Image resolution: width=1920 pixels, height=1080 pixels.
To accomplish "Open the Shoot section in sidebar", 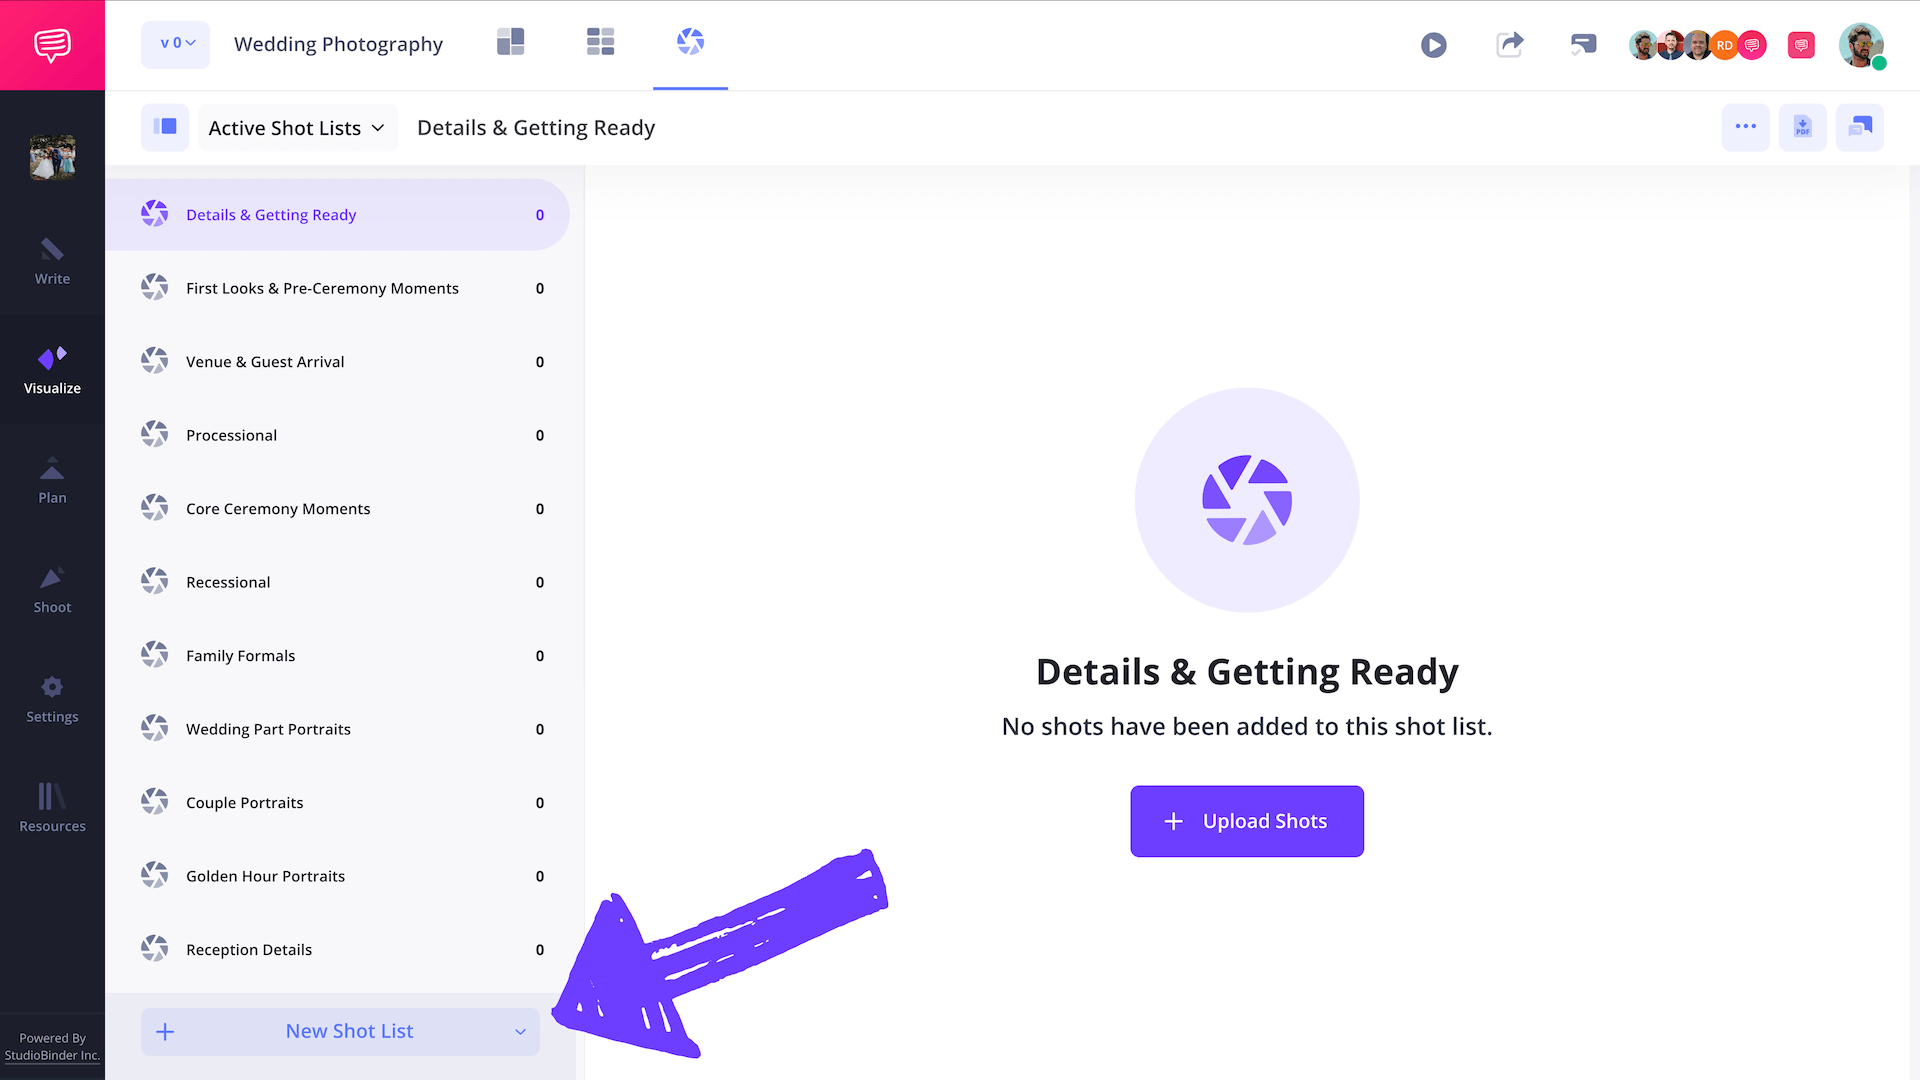I will pos(52,590).
